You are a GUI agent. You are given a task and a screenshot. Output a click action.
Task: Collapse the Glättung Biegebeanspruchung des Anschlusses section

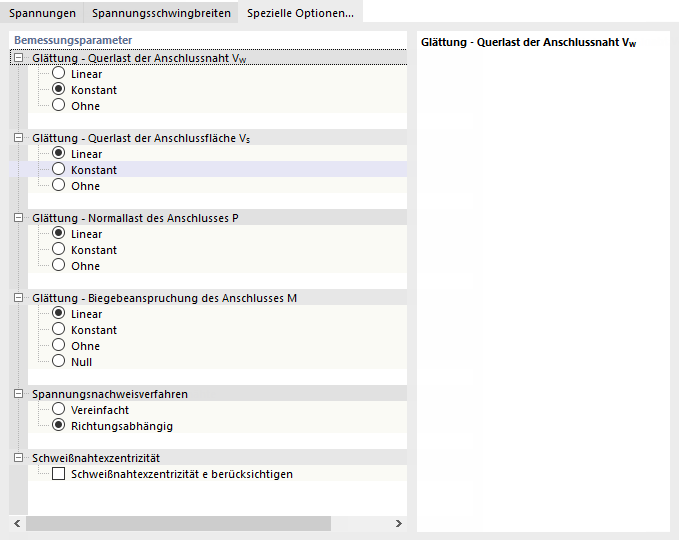point(19,298)
